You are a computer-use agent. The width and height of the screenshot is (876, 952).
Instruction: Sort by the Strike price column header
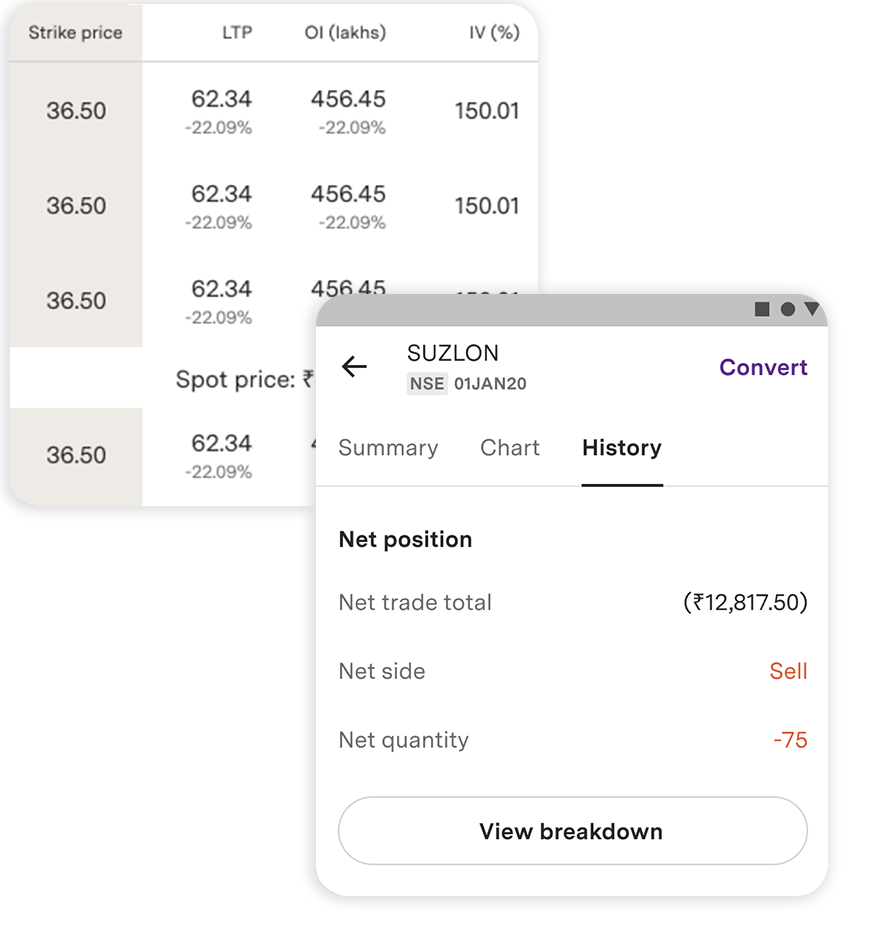click(x=75, y=32)
